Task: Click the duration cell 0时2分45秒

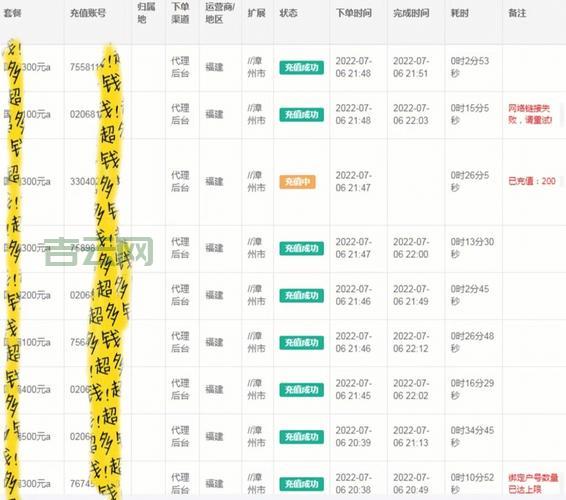Action: 470,295
